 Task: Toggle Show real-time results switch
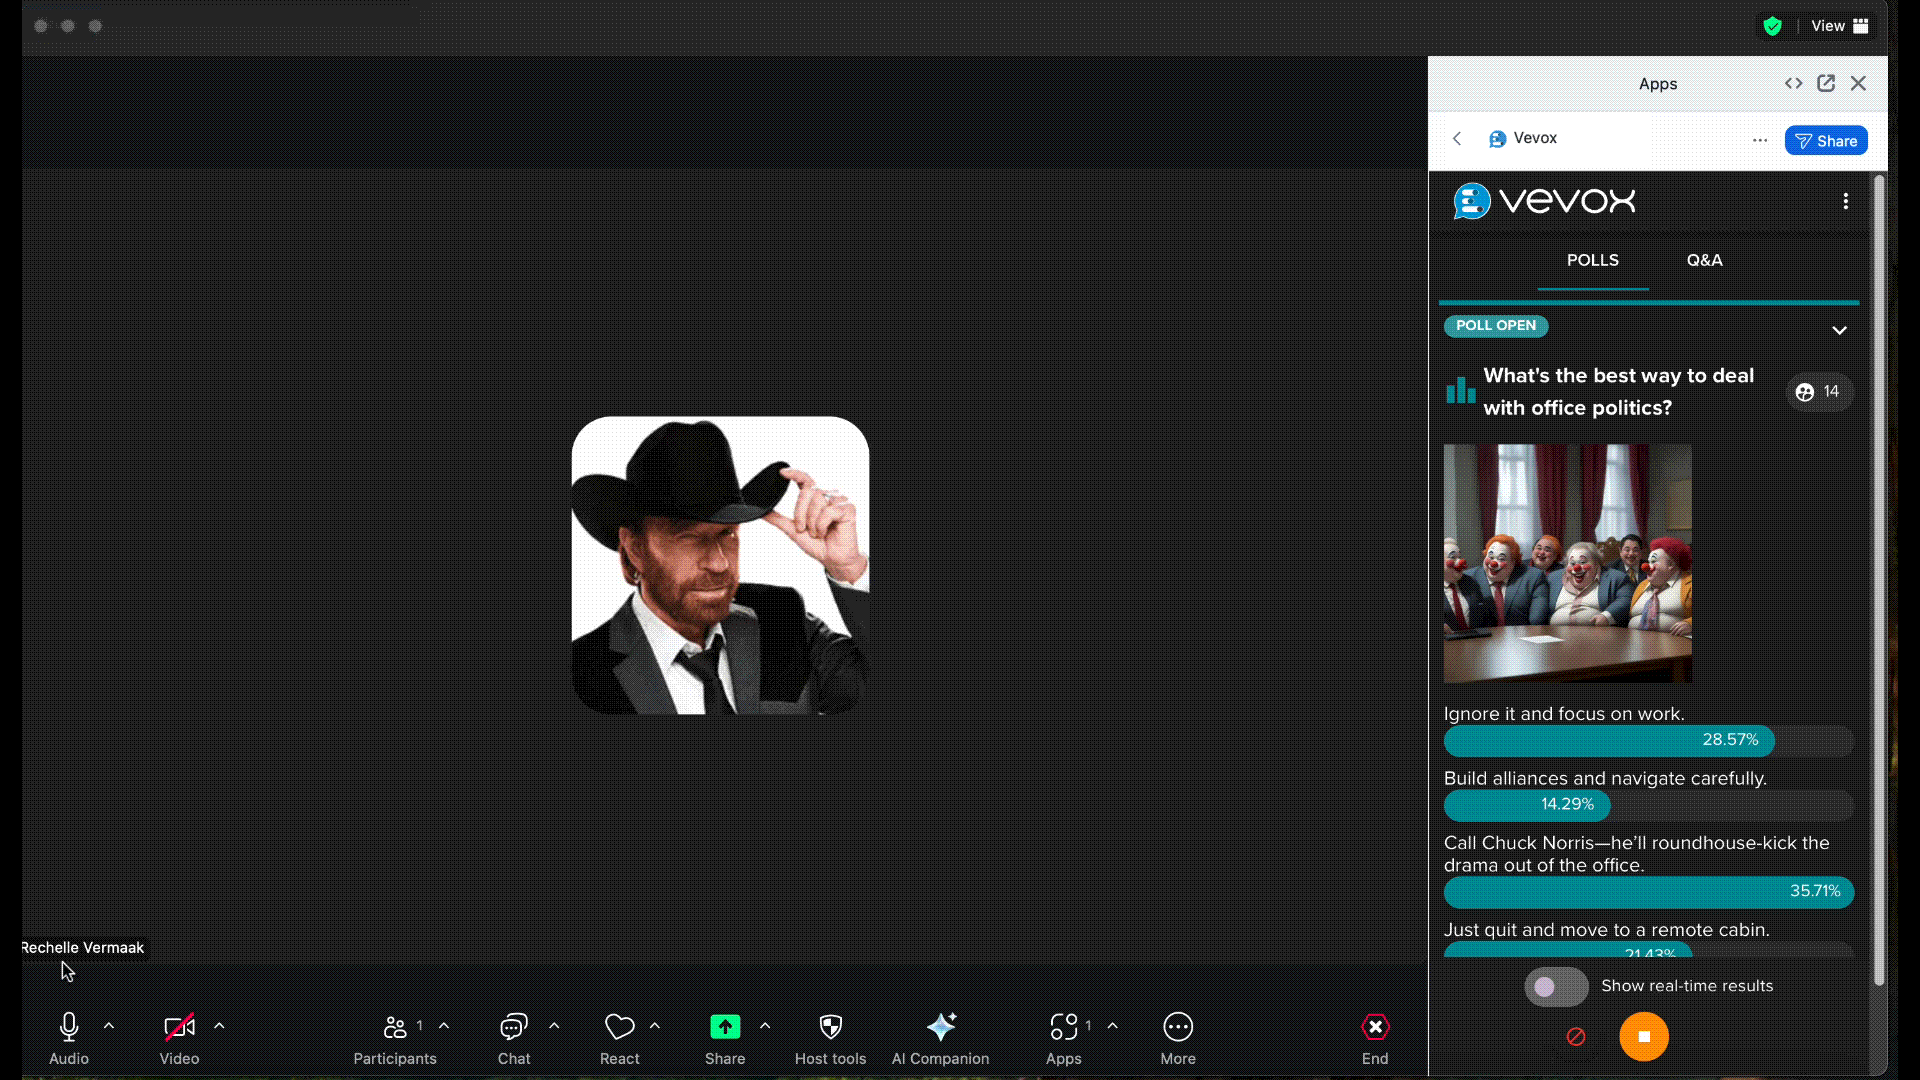1556,987
